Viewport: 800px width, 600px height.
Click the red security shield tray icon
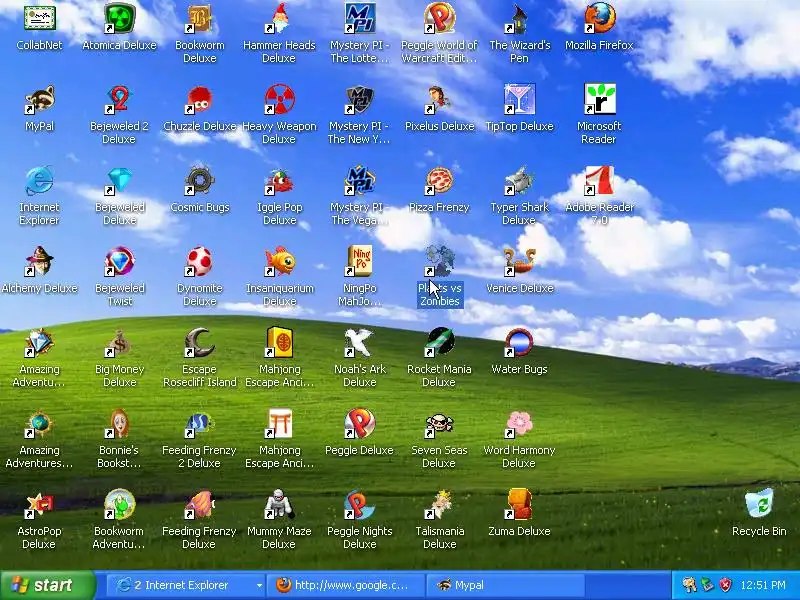click(725, 585)
